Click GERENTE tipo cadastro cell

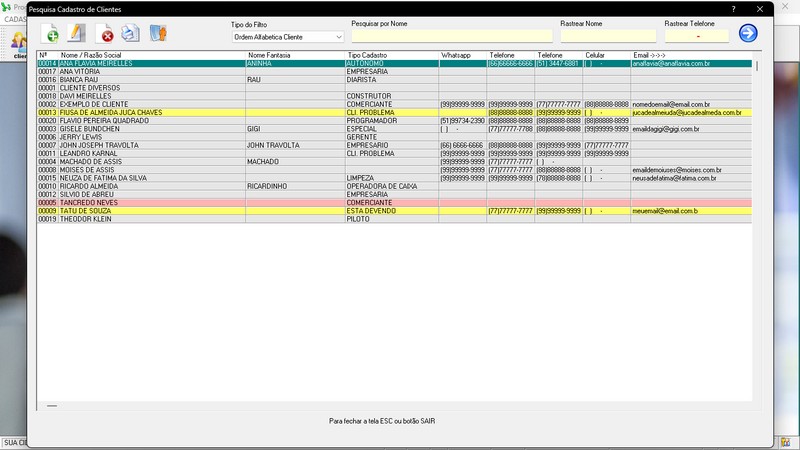tap(392, 137)
